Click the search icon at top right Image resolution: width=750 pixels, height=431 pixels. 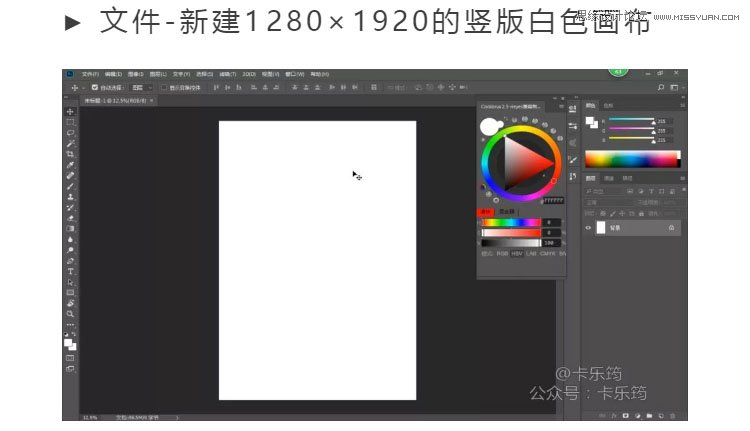[x=661, y=88]
